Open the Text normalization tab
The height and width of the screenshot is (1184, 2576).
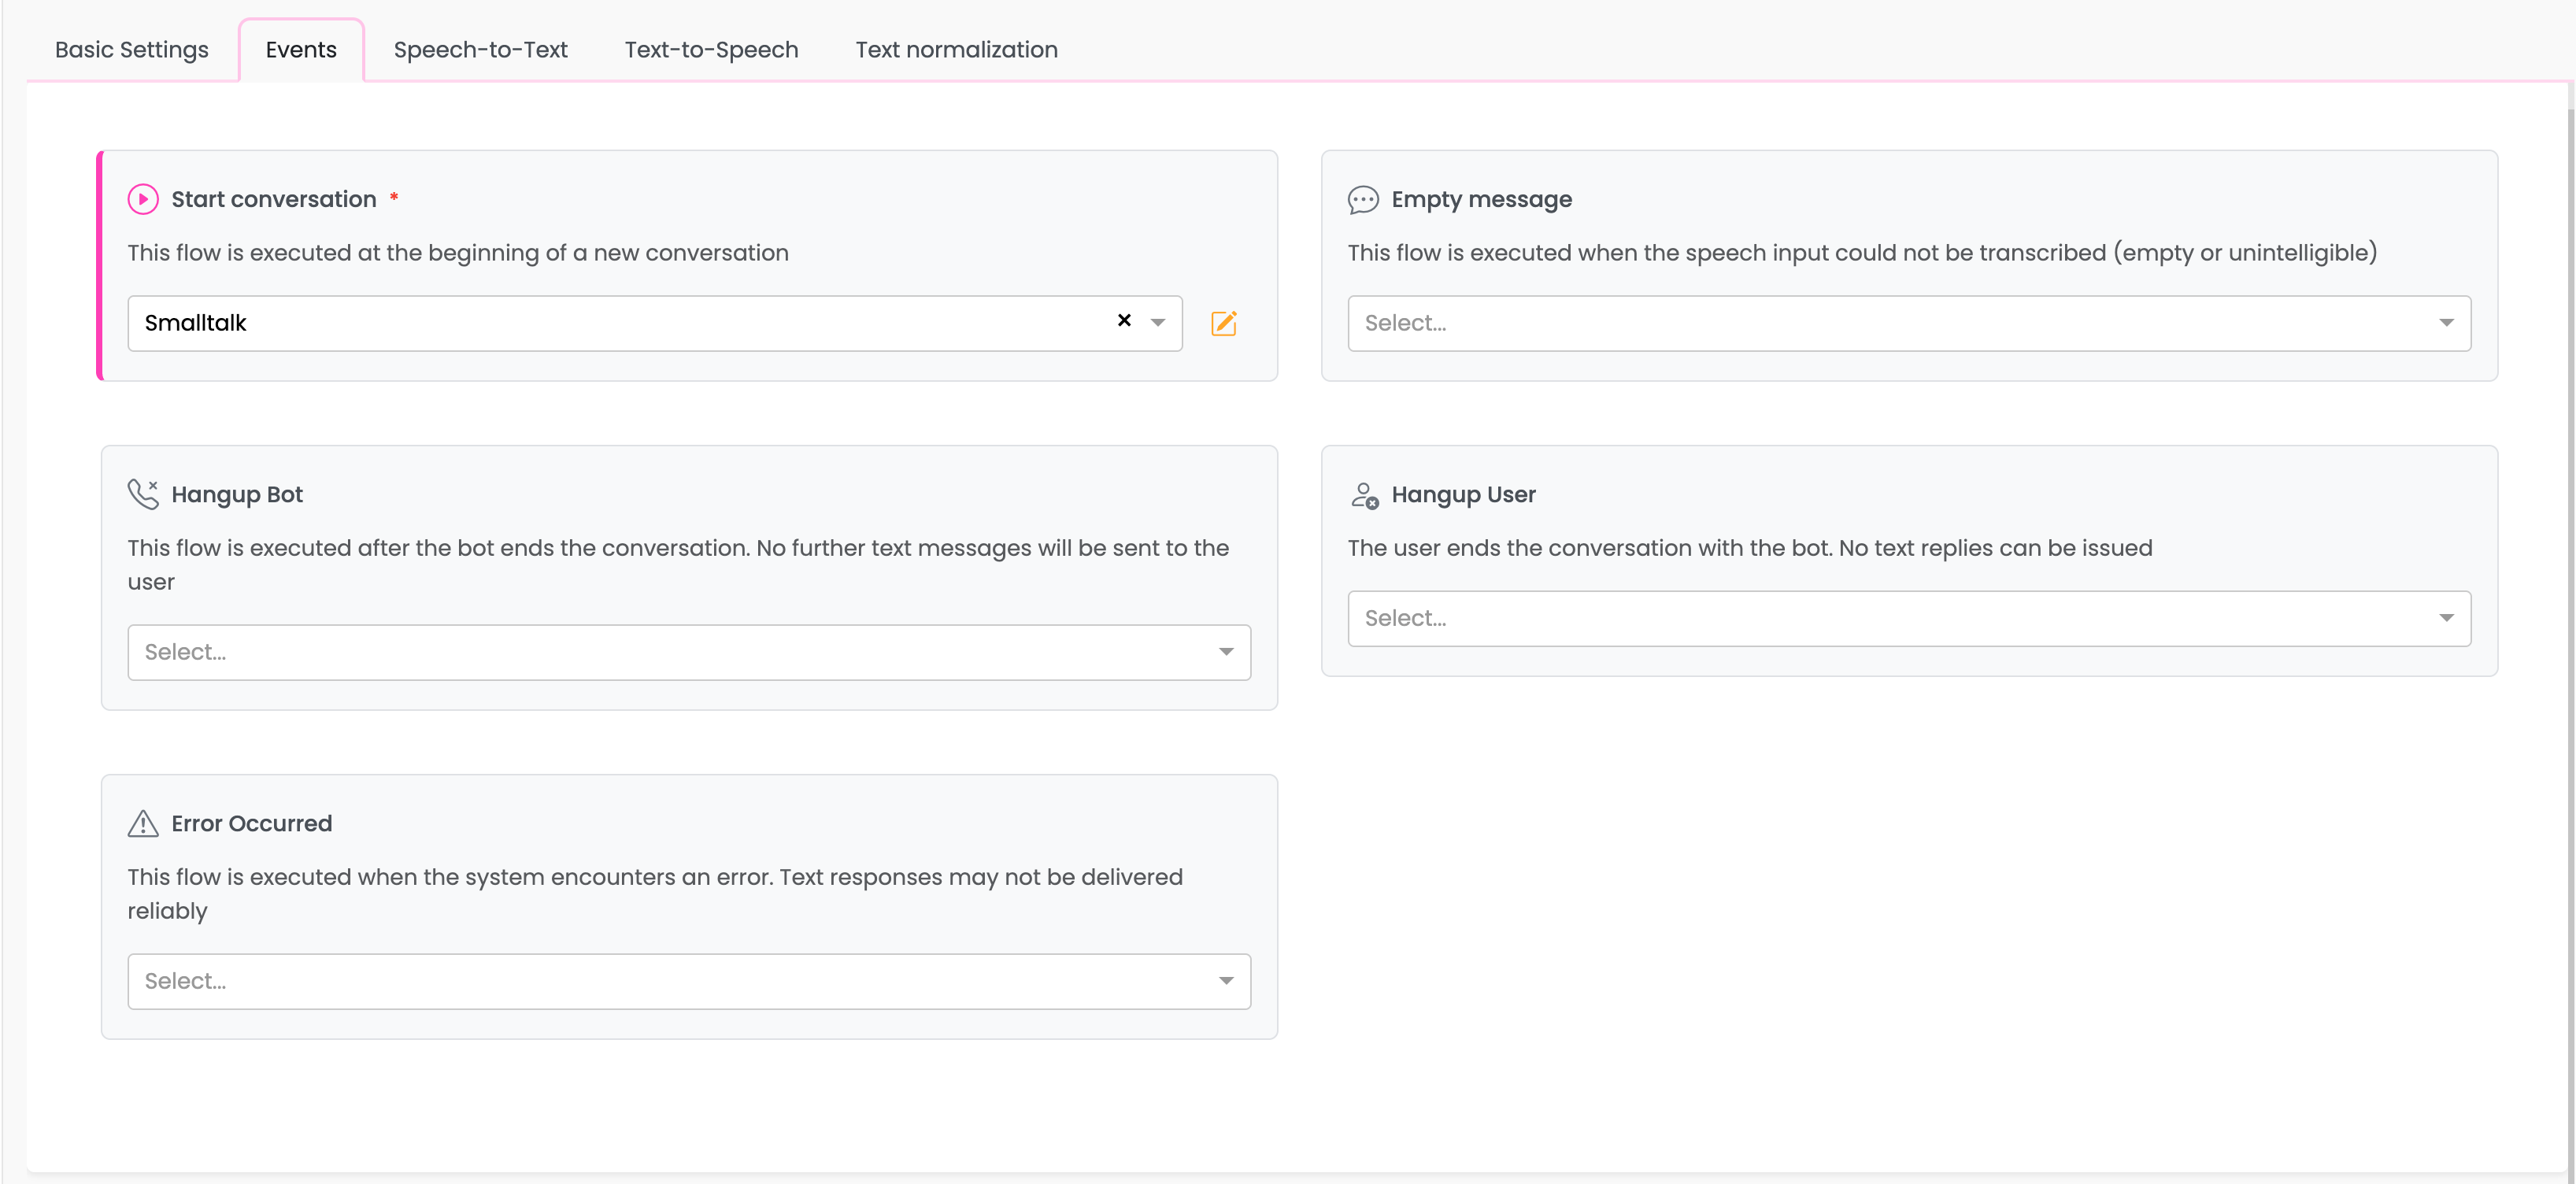tap(956, 50)
